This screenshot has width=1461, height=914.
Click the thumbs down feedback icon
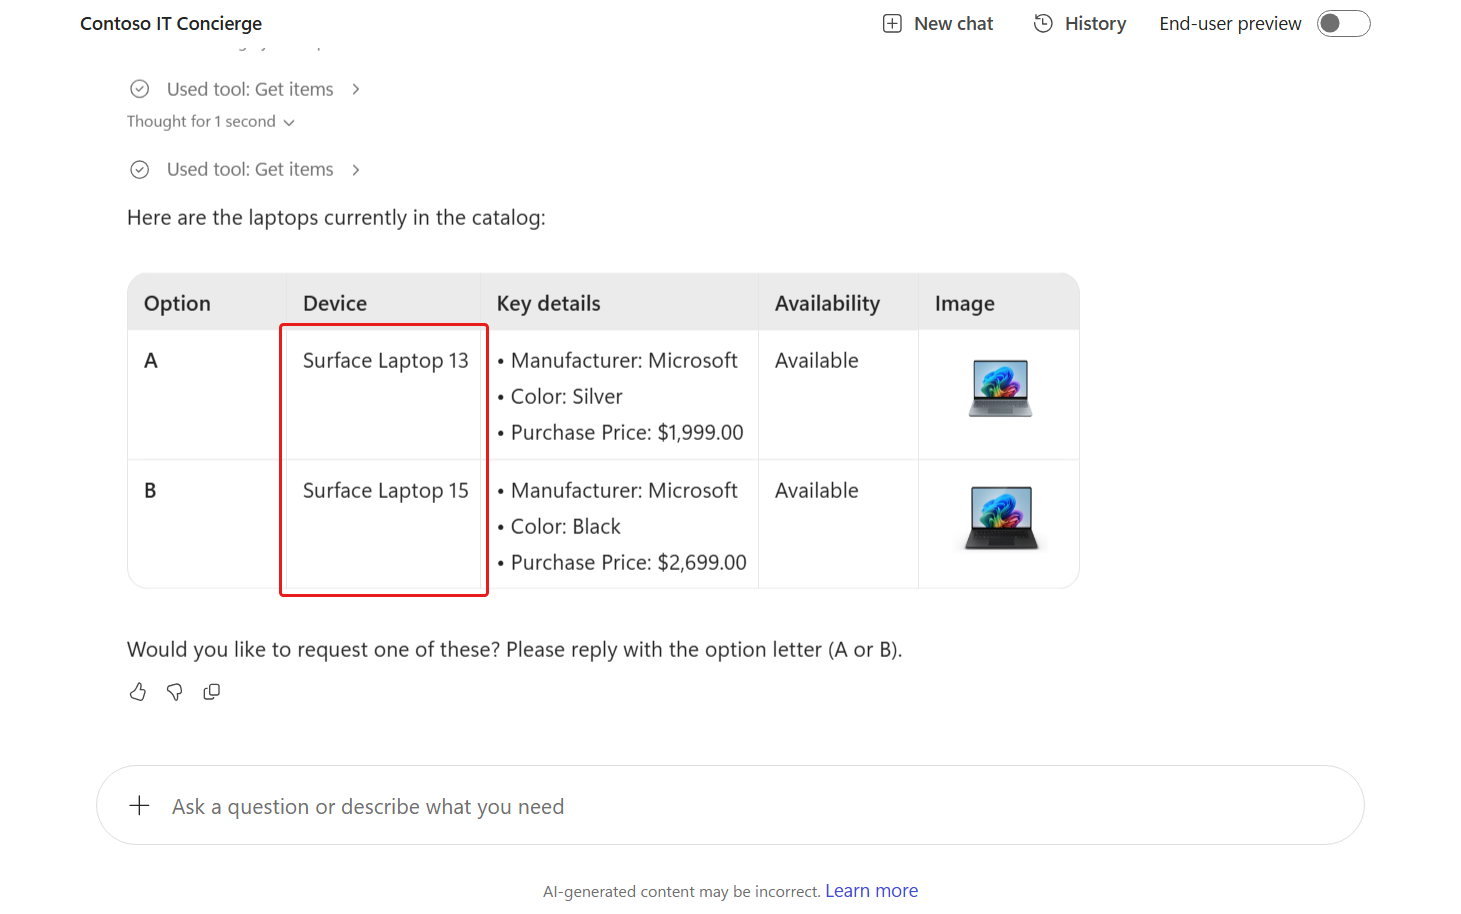[175, 692]
